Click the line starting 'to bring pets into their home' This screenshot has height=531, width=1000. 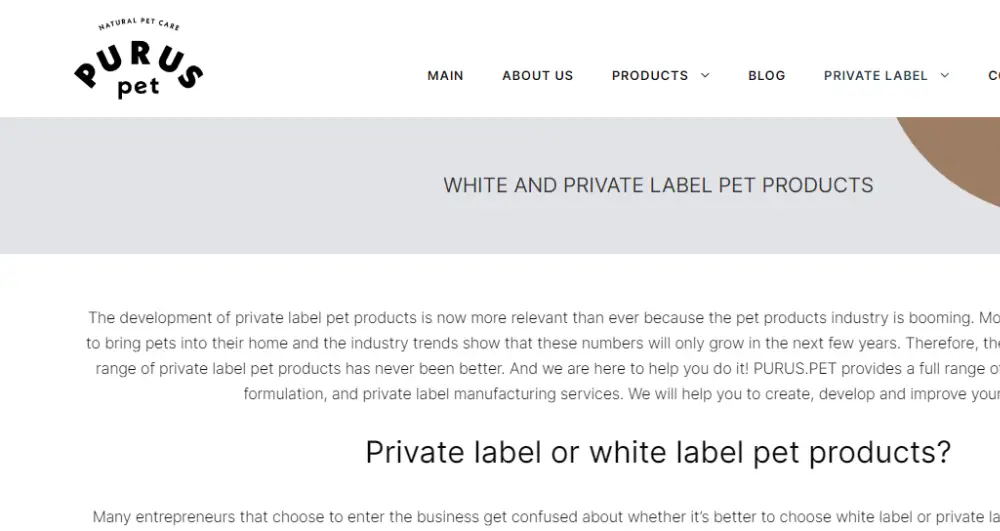[543, 343]
